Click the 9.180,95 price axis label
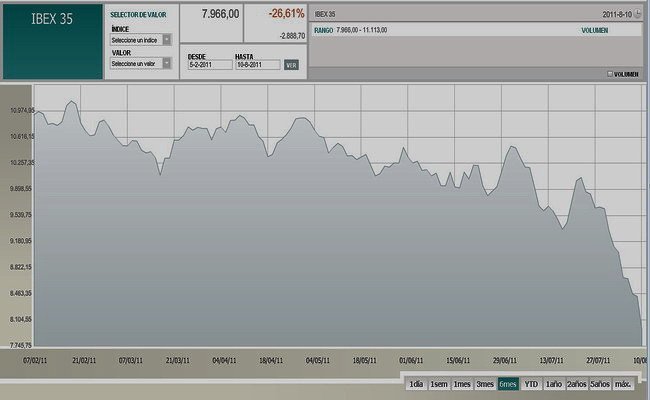 coord(21,241)
